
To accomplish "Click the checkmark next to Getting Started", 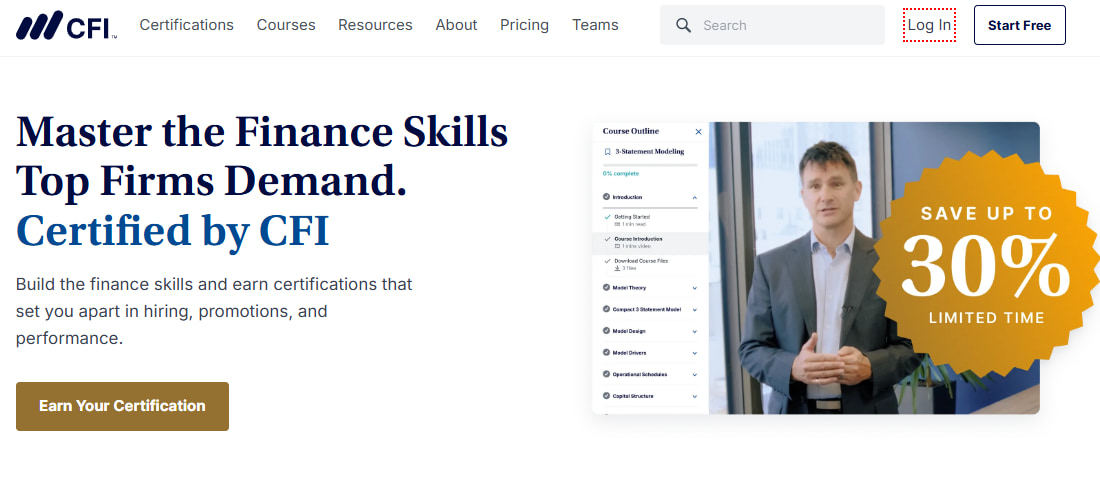I will click(x=607, y=217).
